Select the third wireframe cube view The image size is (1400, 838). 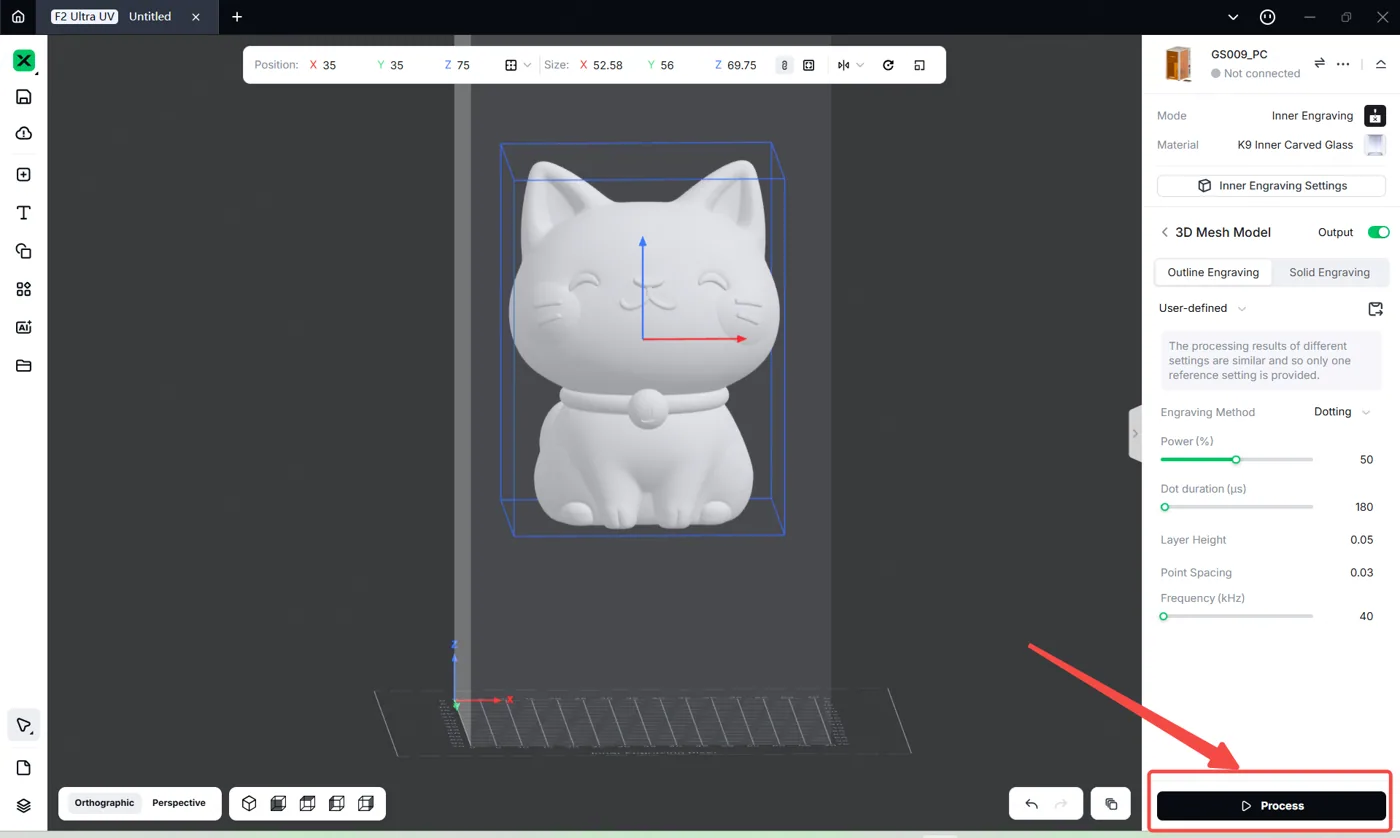pyautogui.click(x=308, y=803)
